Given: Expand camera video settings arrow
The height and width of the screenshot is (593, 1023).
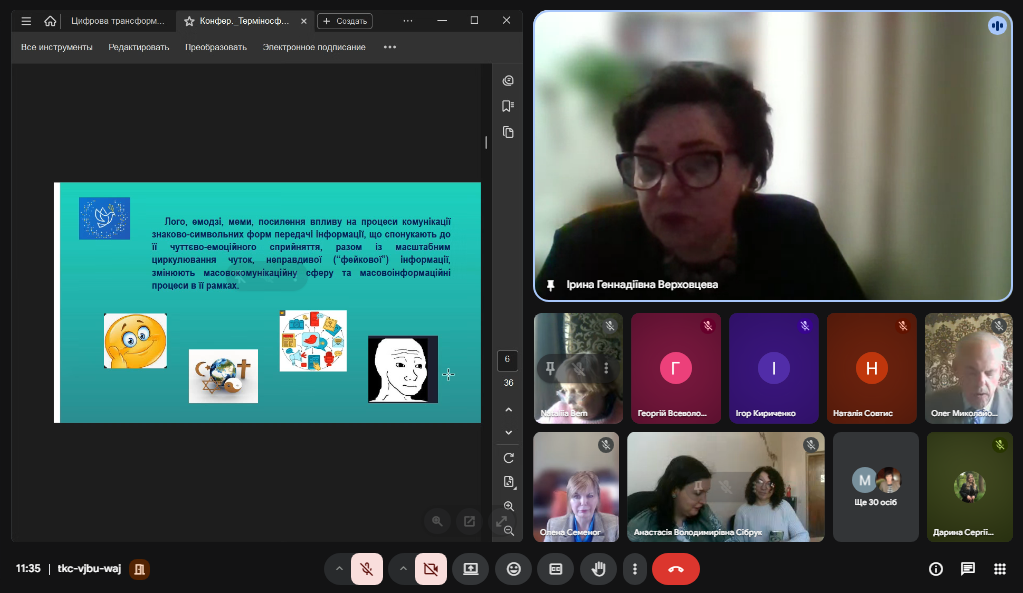Looking at the screenshot, I should (x=403, y=569).
